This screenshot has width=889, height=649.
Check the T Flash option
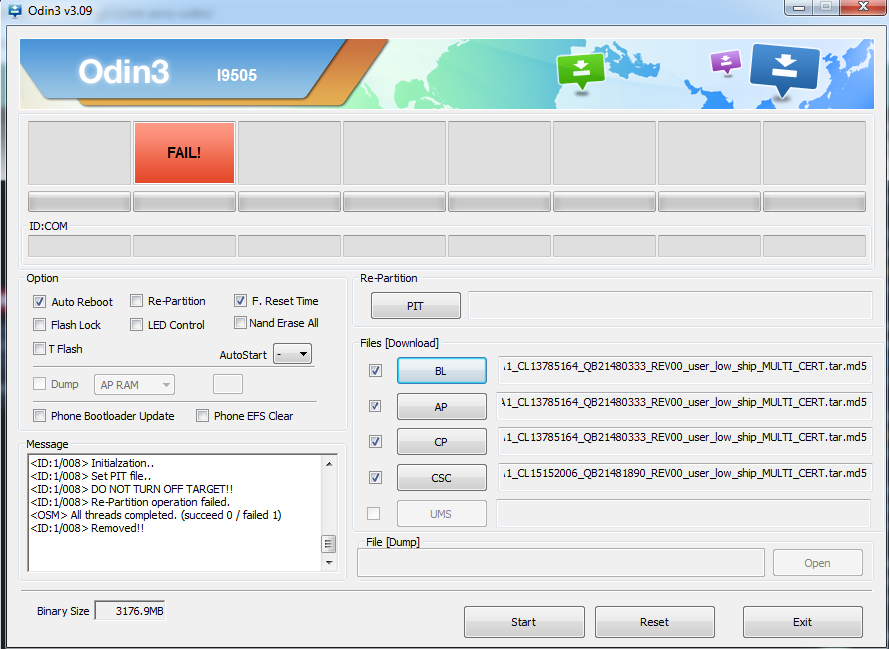pyautogui.click(x=39, y=348)
